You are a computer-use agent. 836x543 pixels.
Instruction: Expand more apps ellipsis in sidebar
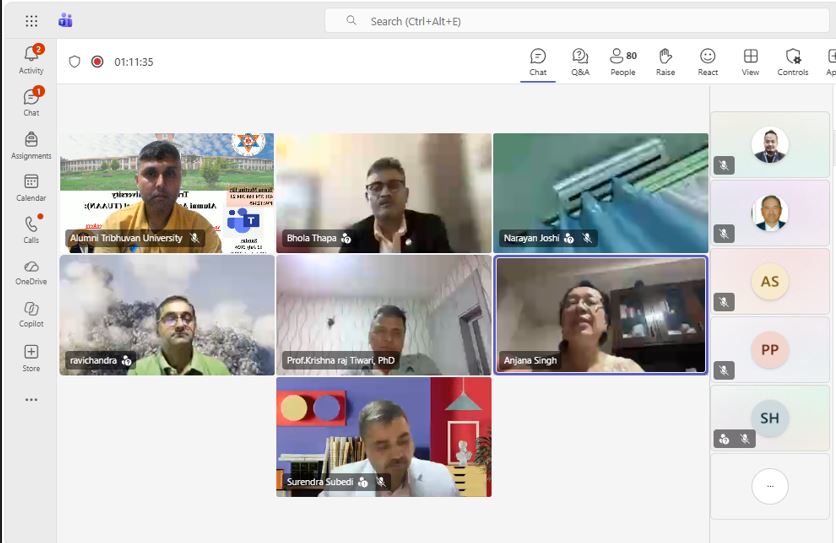tap(31, 400)
